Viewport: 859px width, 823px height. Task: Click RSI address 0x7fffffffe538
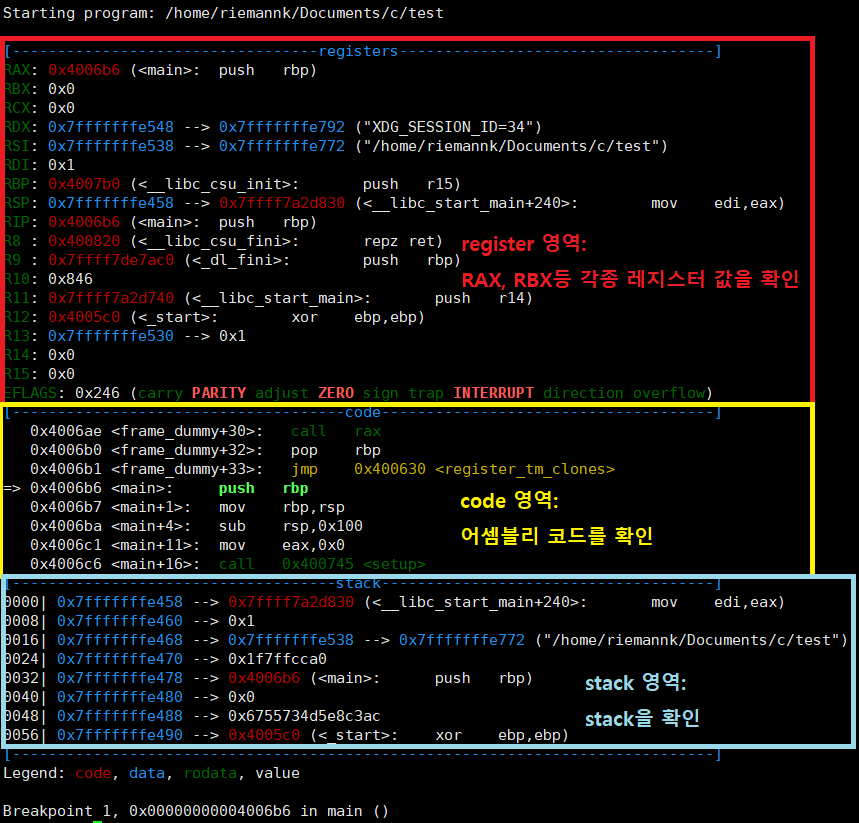coord(111,146)
